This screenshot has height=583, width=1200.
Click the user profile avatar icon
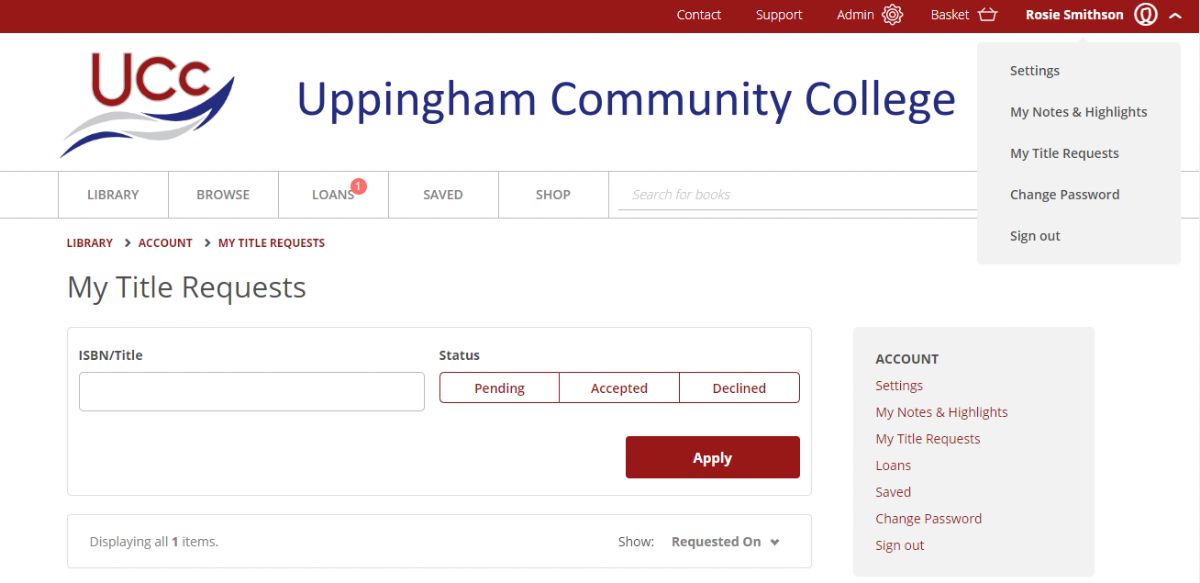[x=1146, y=15]
